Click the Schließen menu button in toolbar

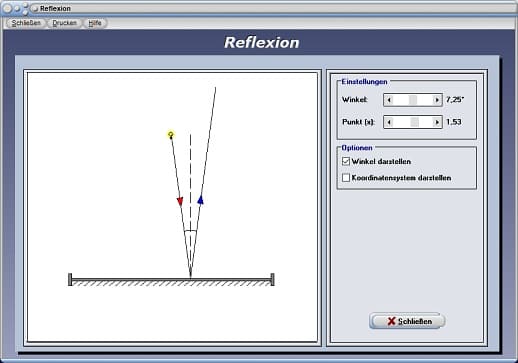click(26, 23)
